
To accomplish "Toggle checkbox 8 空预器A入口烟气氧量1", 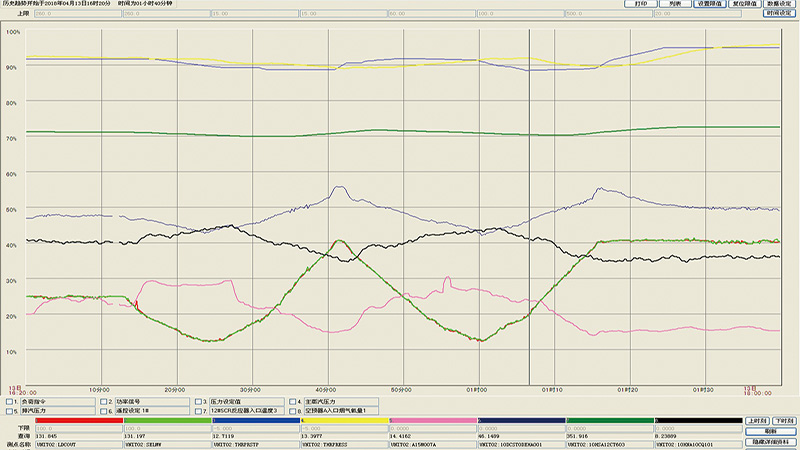I will pos(293,411).
